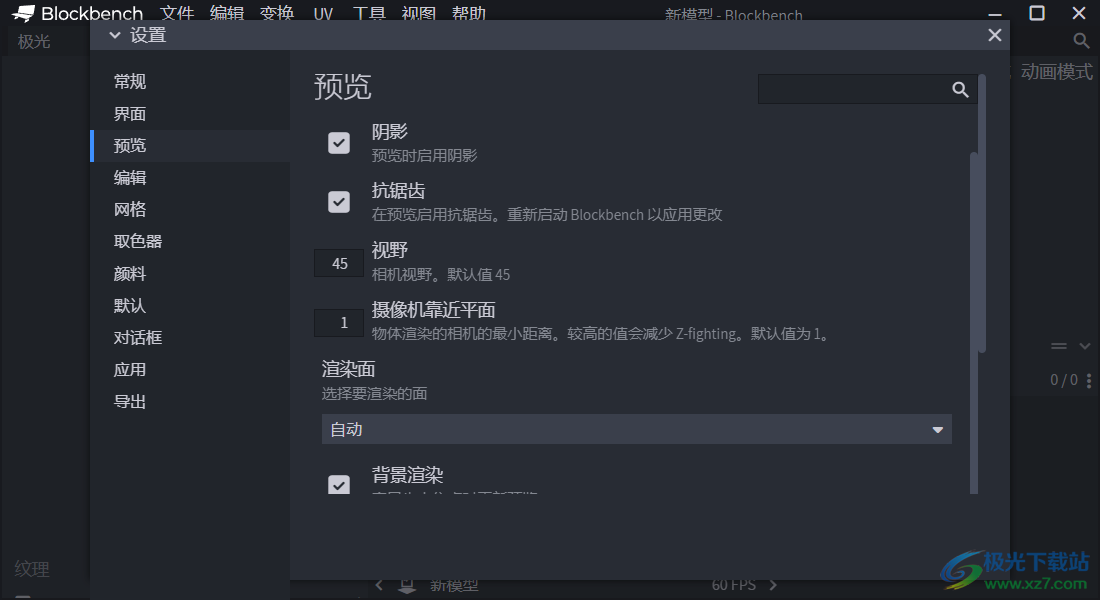Viewport: 1100px width, 600px height.
Task: Open the 渲染面 dropdown set to 自动
Action: pyautogui.click(x=636, y=429)
